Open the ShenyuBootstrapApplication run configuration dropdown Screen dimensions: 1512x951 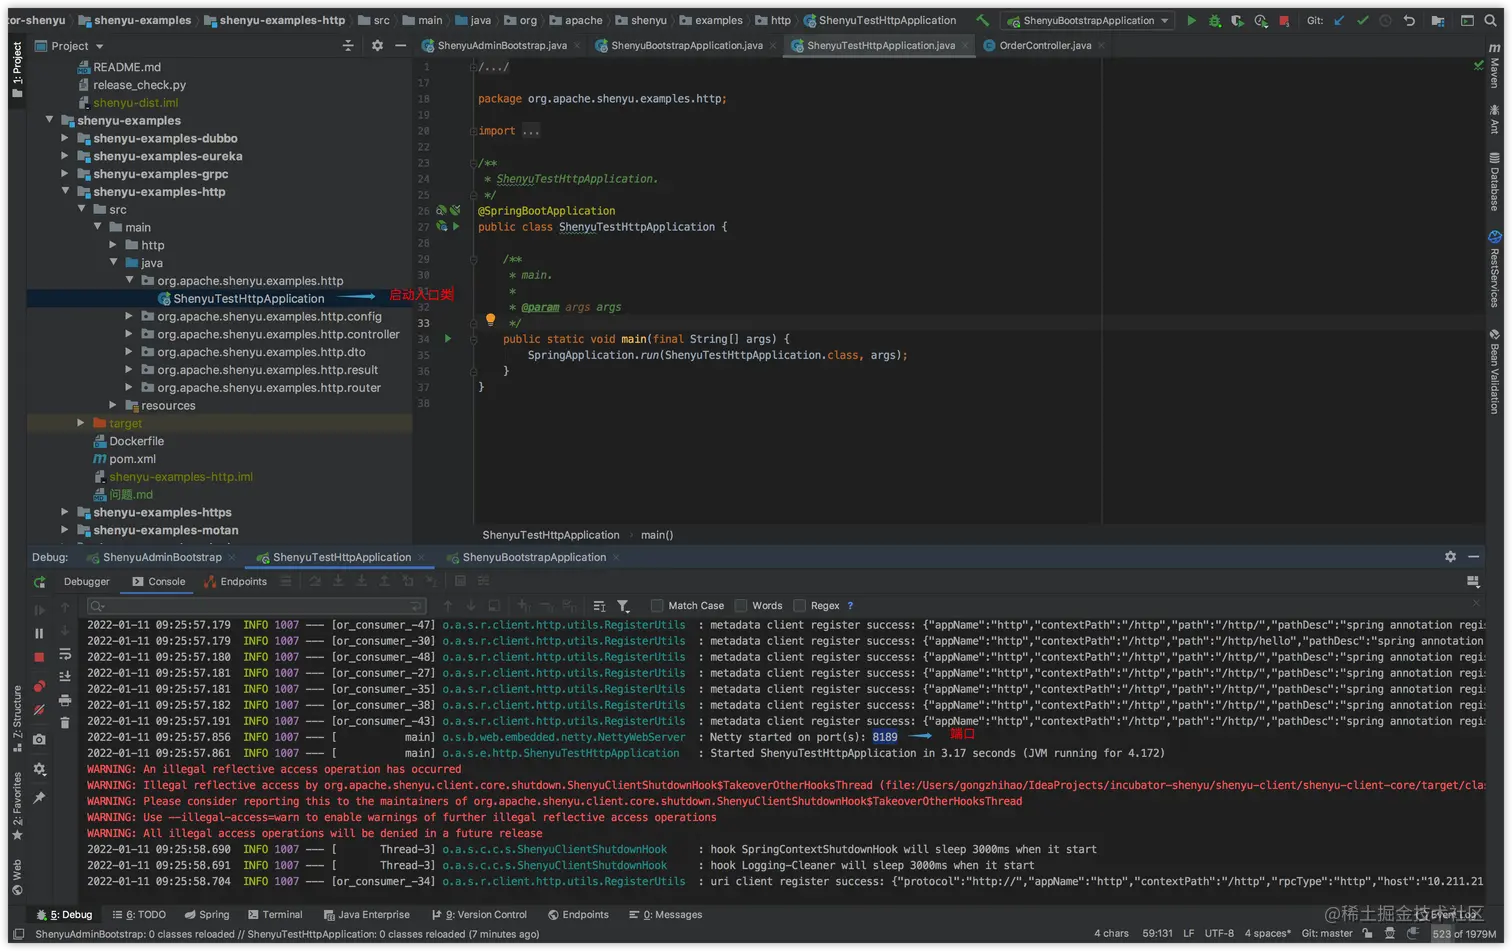(1087, 20)
